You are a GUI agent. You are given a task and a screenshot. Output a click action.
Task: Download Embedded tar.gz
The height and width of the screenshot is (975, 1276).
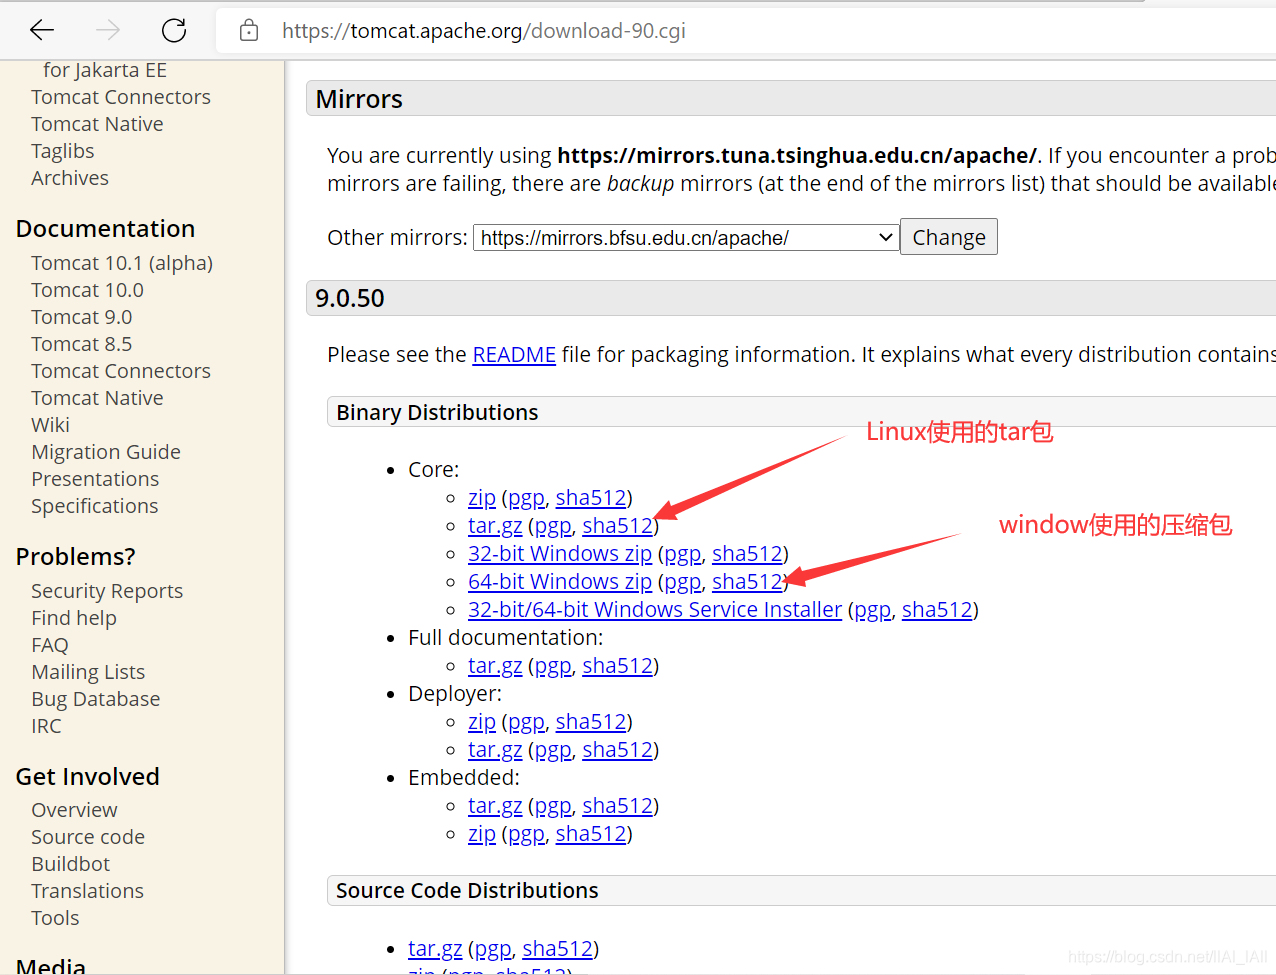[x=495, y=805]
